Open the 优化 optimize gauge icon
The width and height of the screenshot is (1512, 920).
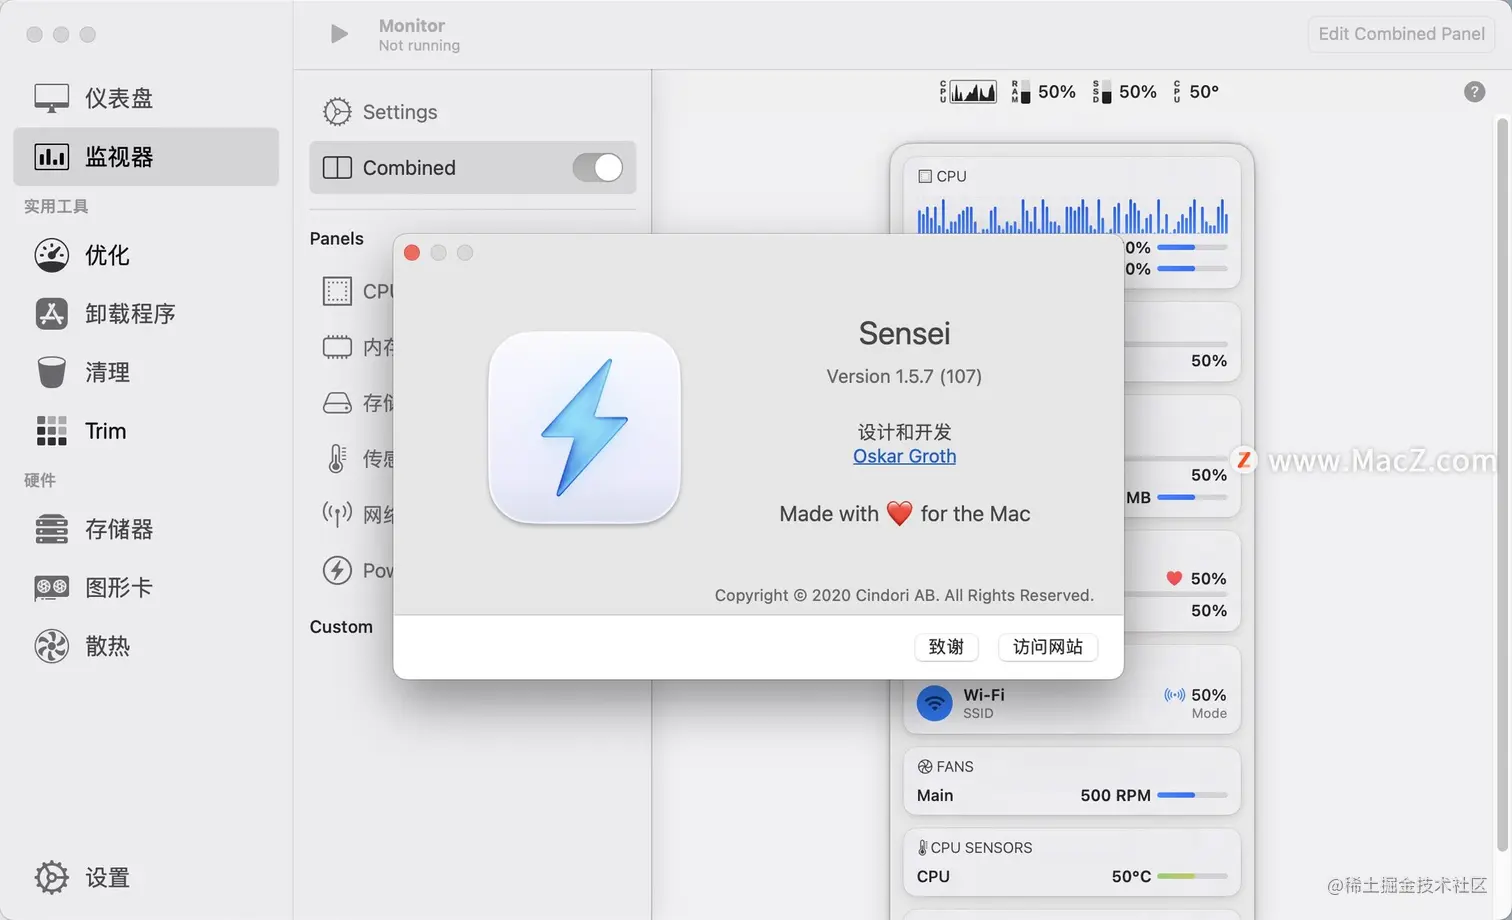pyautogui.click(x=52, y=255)
